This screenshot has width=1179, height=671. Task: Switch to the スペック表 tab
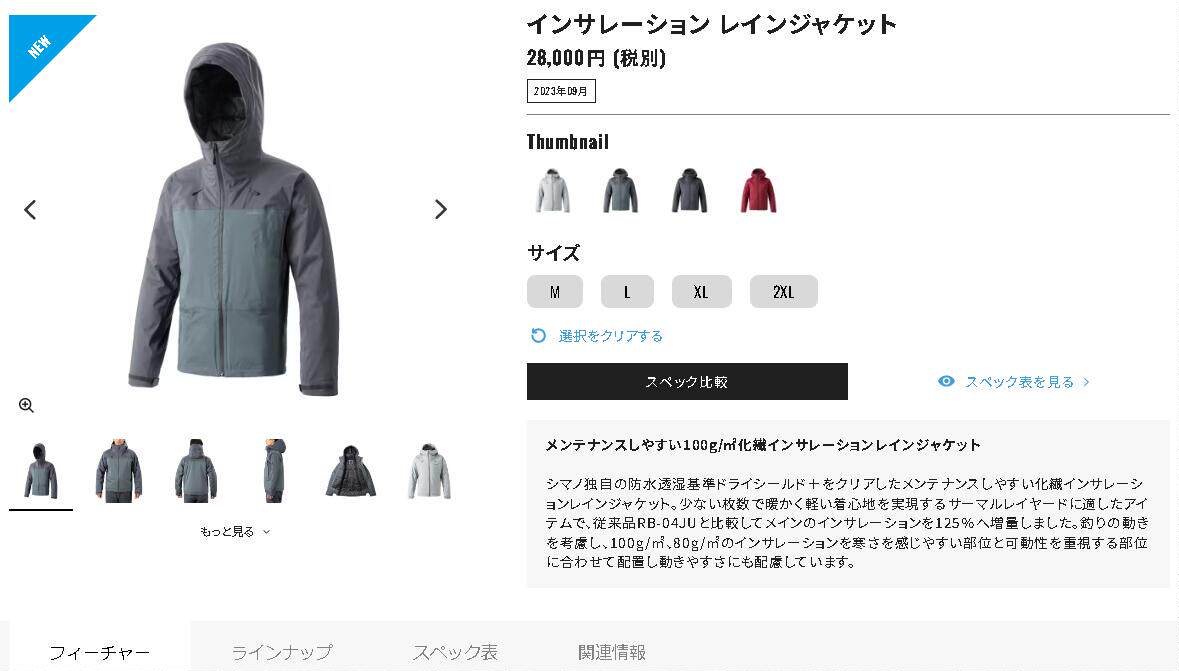tap(455, 651)
